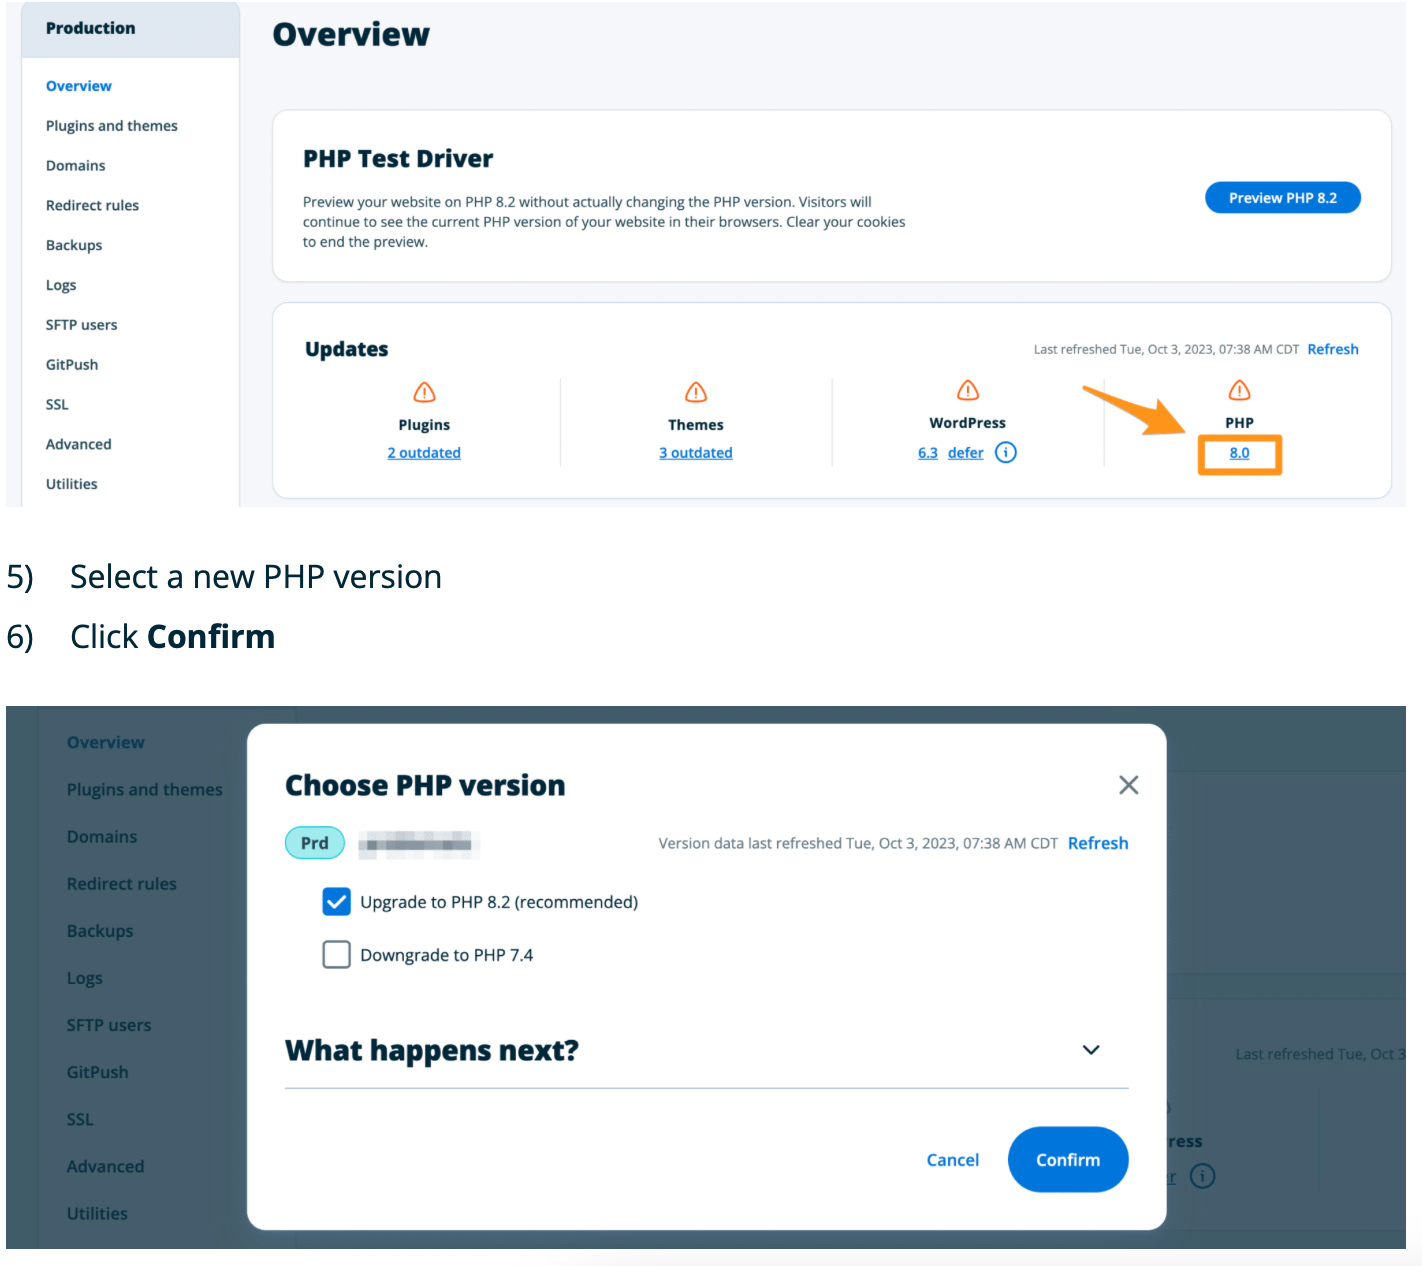
Task: Click the Prd environment badge
Action: [x=314, y=843]
